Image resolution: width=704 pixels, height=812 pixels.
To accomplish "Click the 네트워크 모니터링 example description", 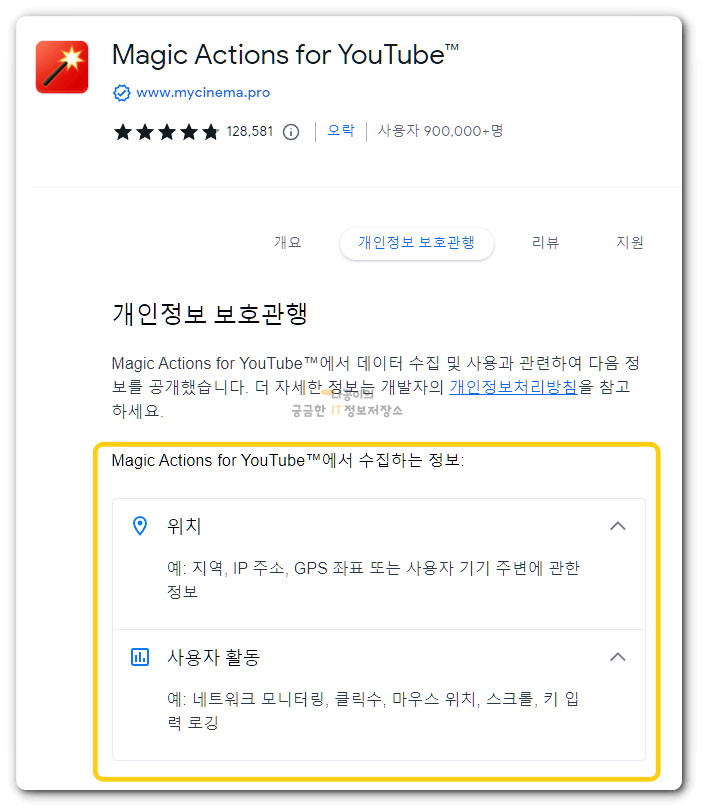I will click(373, 711).
